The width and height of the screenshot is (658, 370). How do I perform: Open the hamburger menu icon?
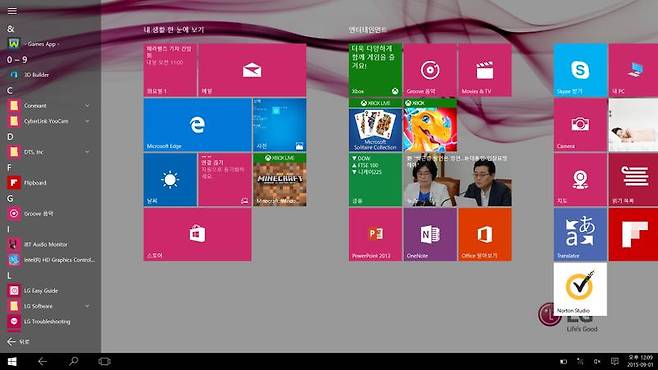(x=12, y=11)
